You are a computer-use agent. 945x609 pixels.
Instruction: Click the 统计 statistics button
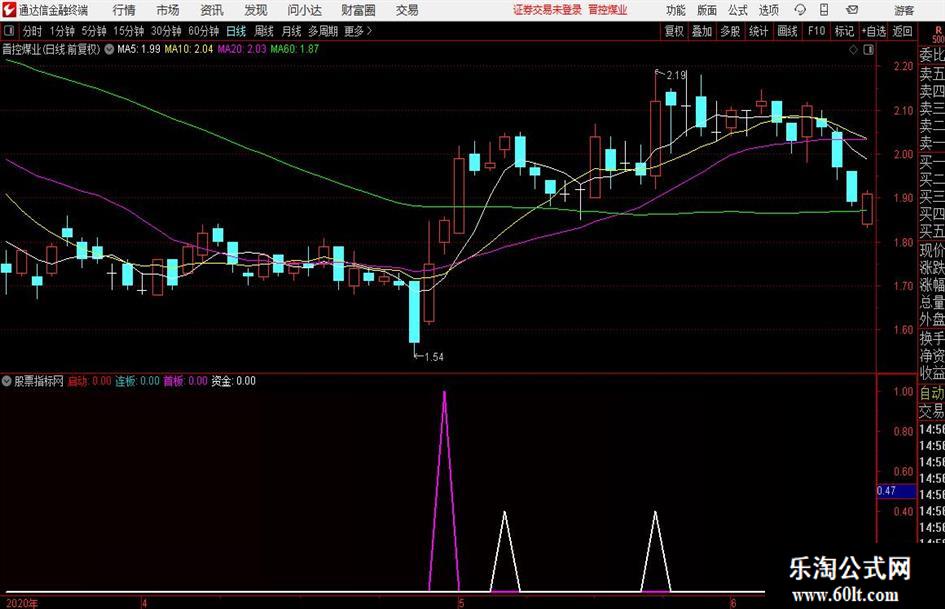pyautogui.click(x=758, y=31)
